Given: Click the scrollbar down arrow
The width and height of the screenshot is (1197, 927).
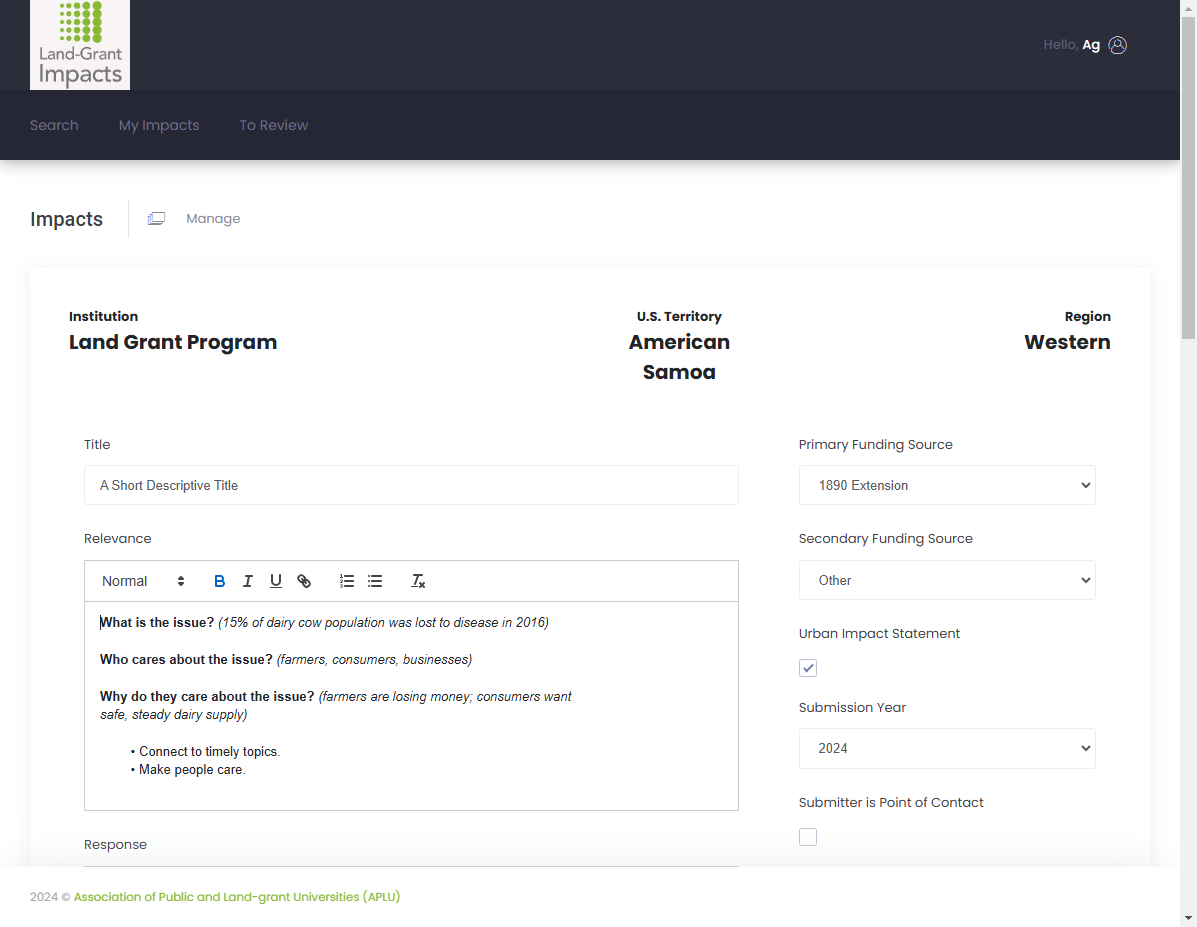Looking at the screenshot, I should (1189, 919).
